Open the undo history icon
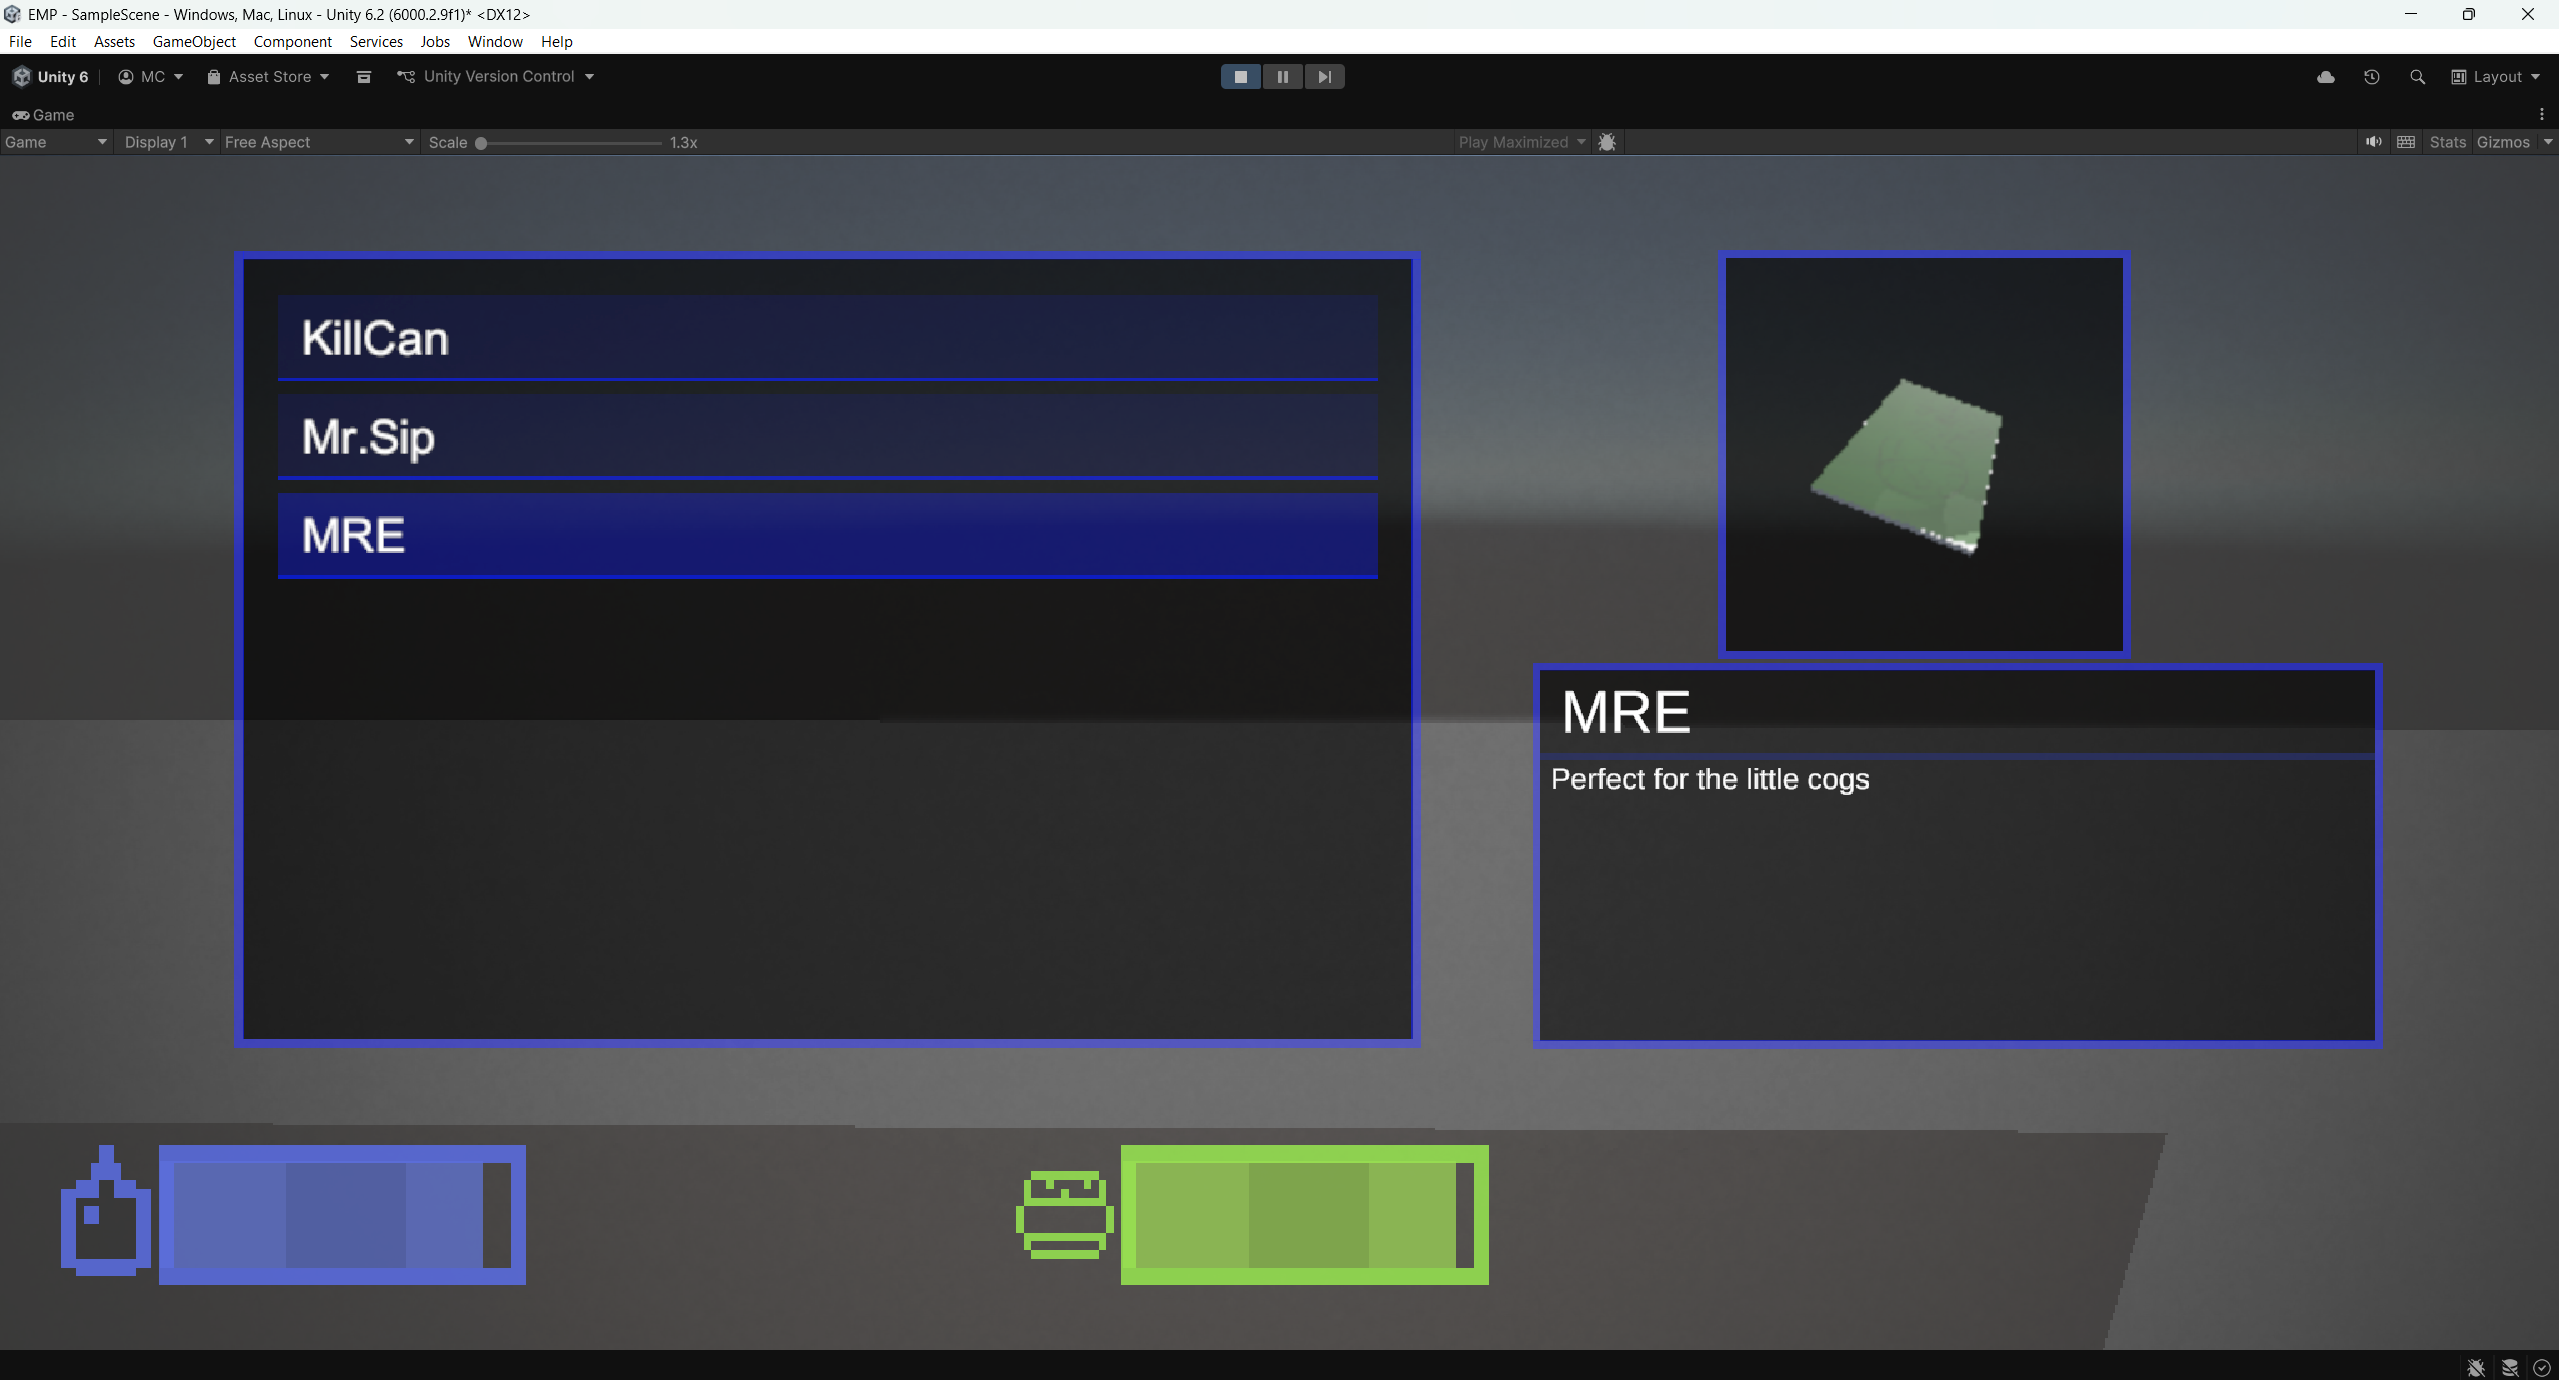 [x=2371, y=77]
